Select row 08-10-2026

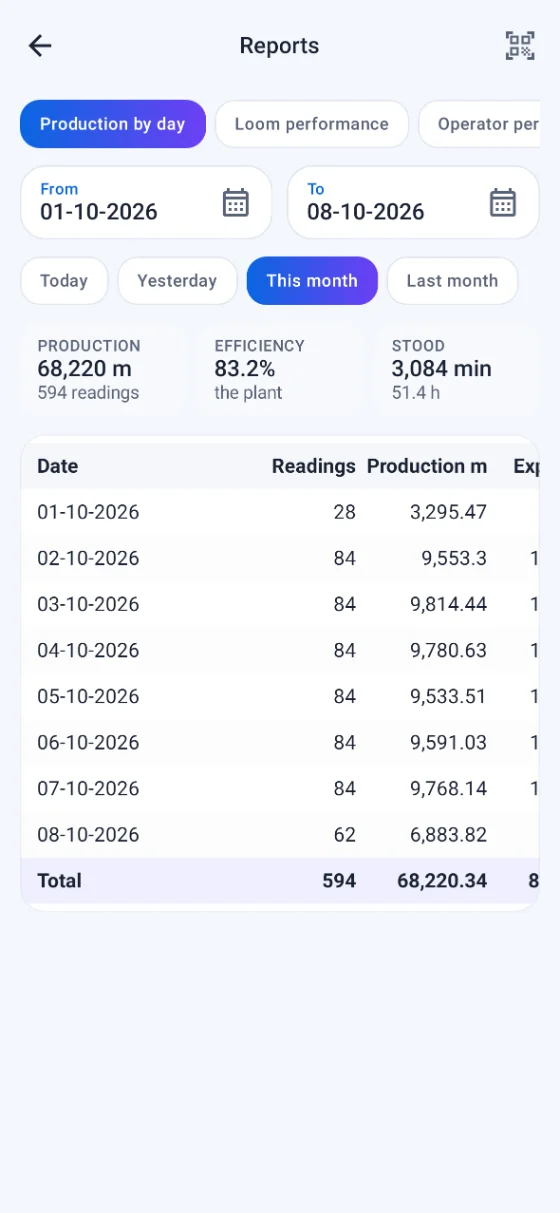tap(280, 834)
